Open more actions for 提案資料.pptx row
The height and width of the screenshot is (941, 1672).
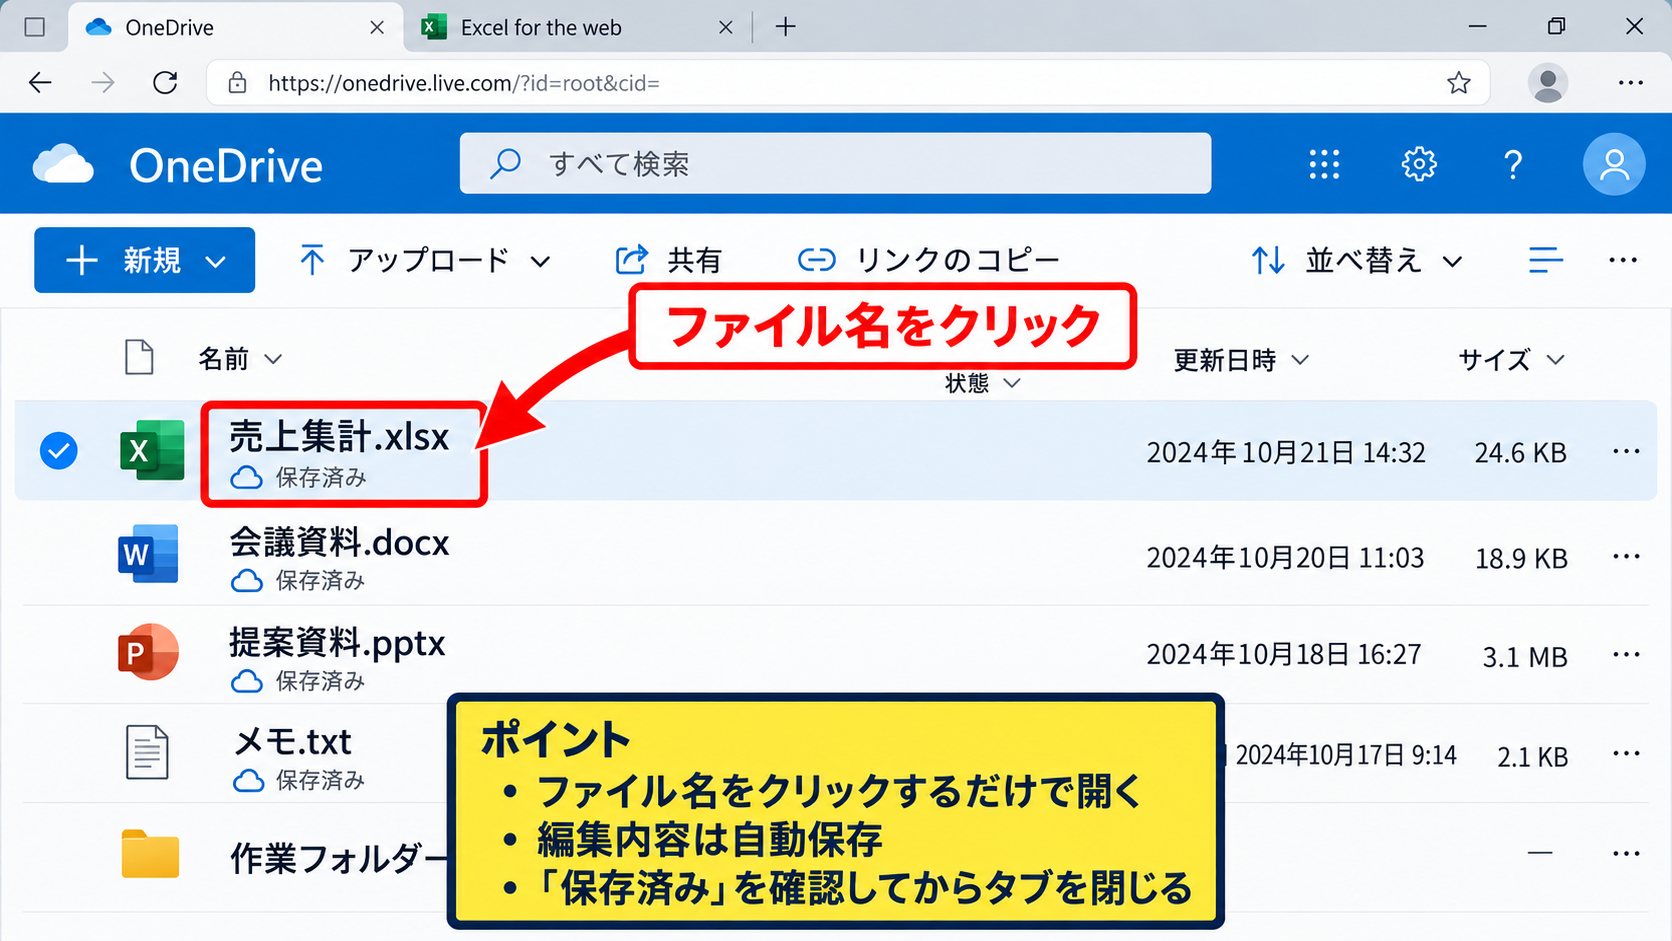tap(1626, 654)
